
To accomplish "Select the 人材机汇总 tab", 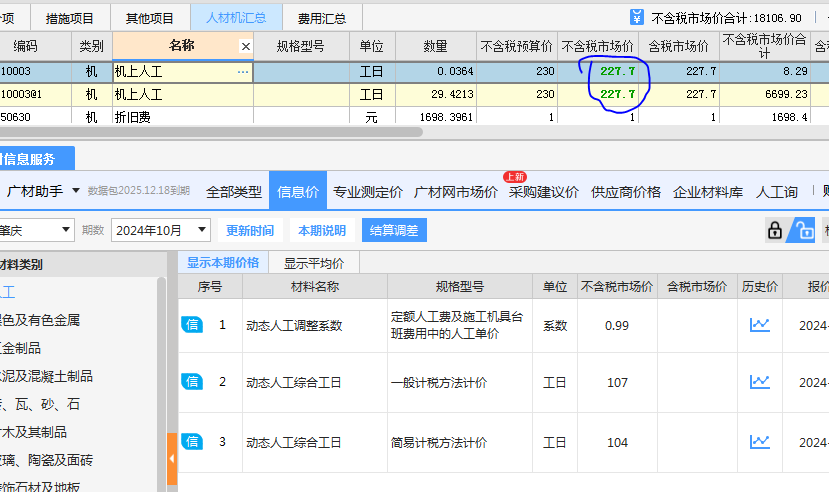I will coord(236,18).
